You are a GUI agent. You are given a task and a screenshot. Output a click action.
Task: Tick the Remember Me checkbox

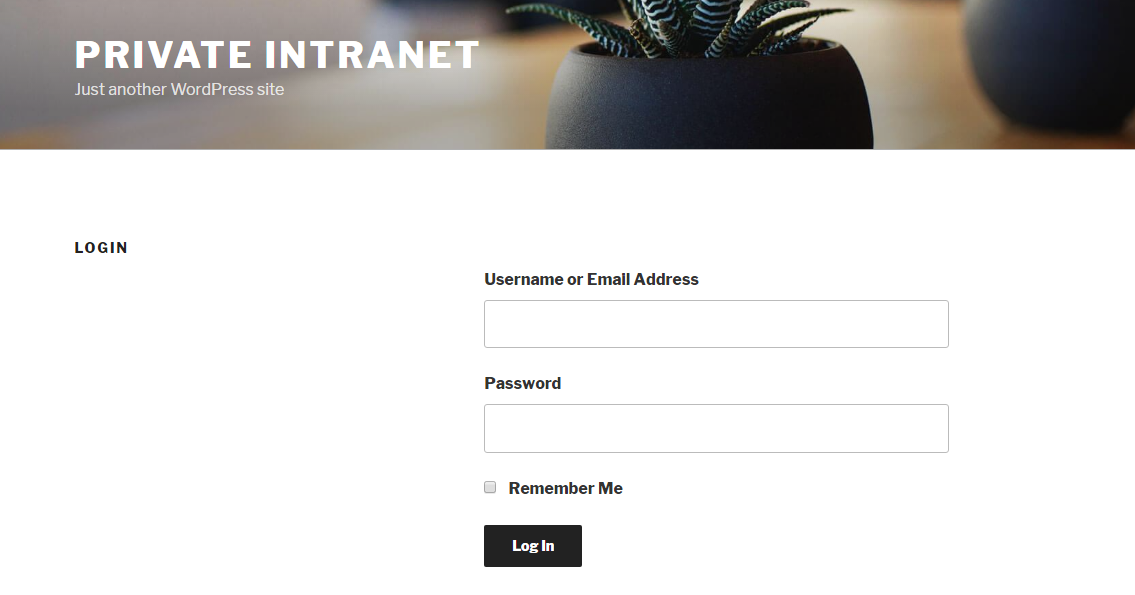pos(490,487)
